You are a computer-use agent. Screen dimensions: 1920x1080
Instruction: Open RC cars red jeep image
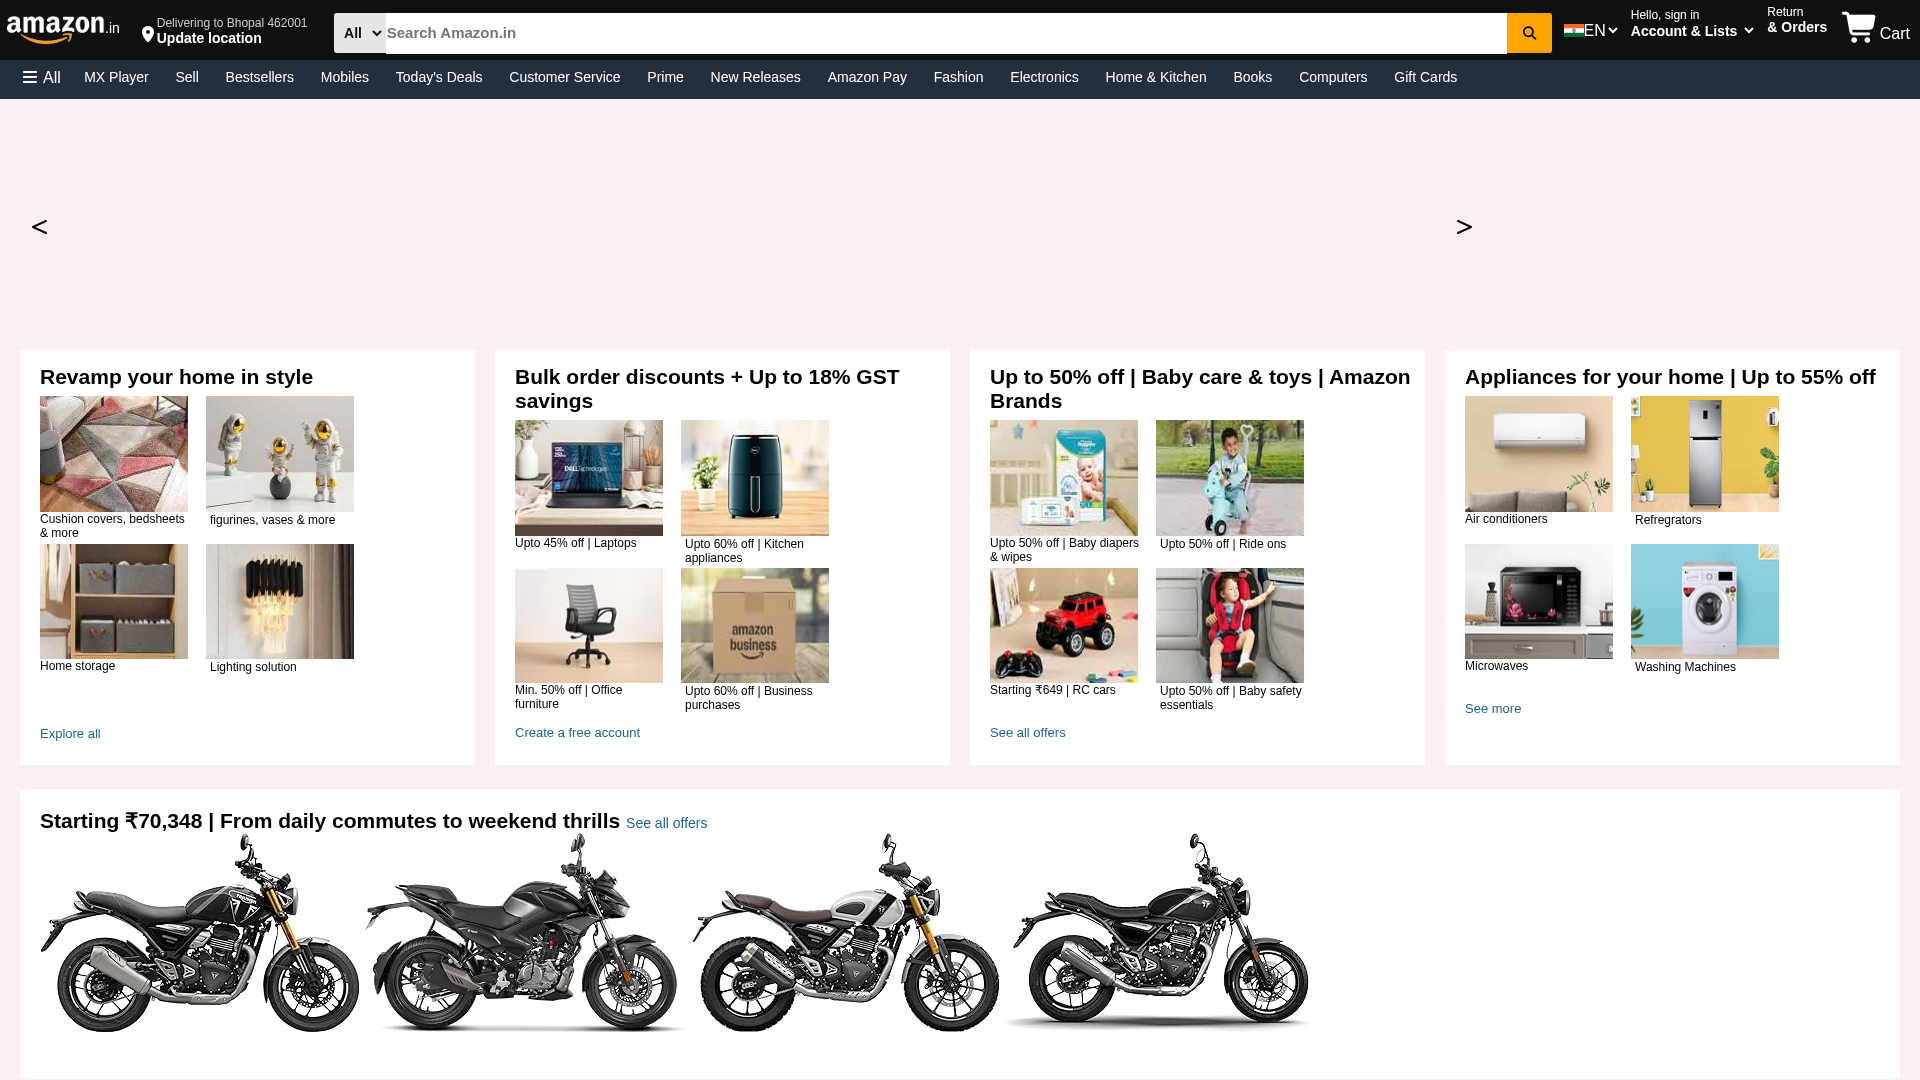[1064, 625]
